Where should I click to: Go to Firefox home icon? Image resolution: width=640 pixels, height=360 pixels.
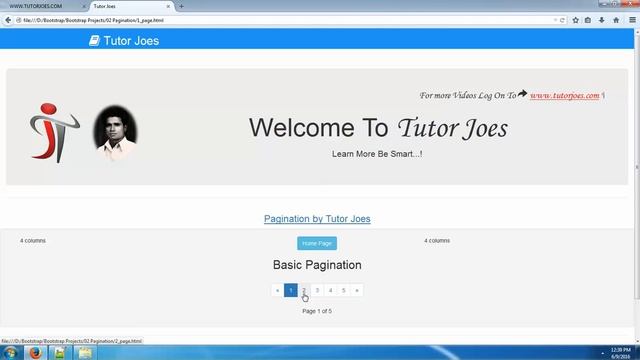coord(616,20)
